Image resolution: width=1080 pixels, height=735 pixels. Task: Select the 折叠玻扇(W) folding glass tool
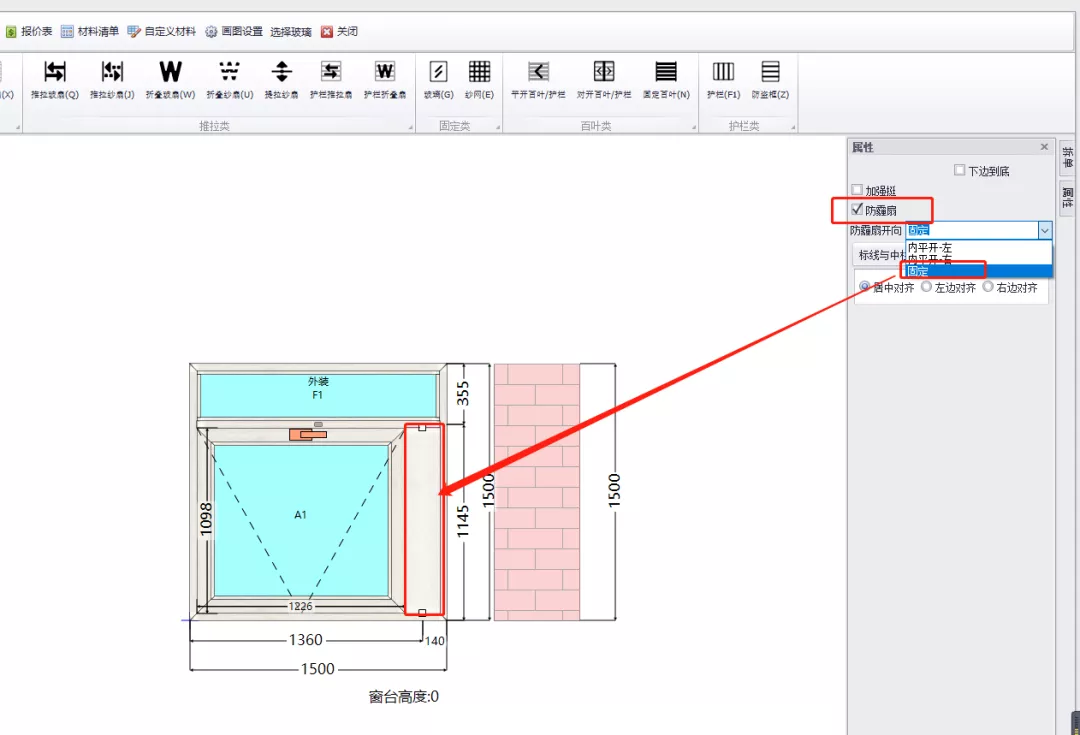170,79
